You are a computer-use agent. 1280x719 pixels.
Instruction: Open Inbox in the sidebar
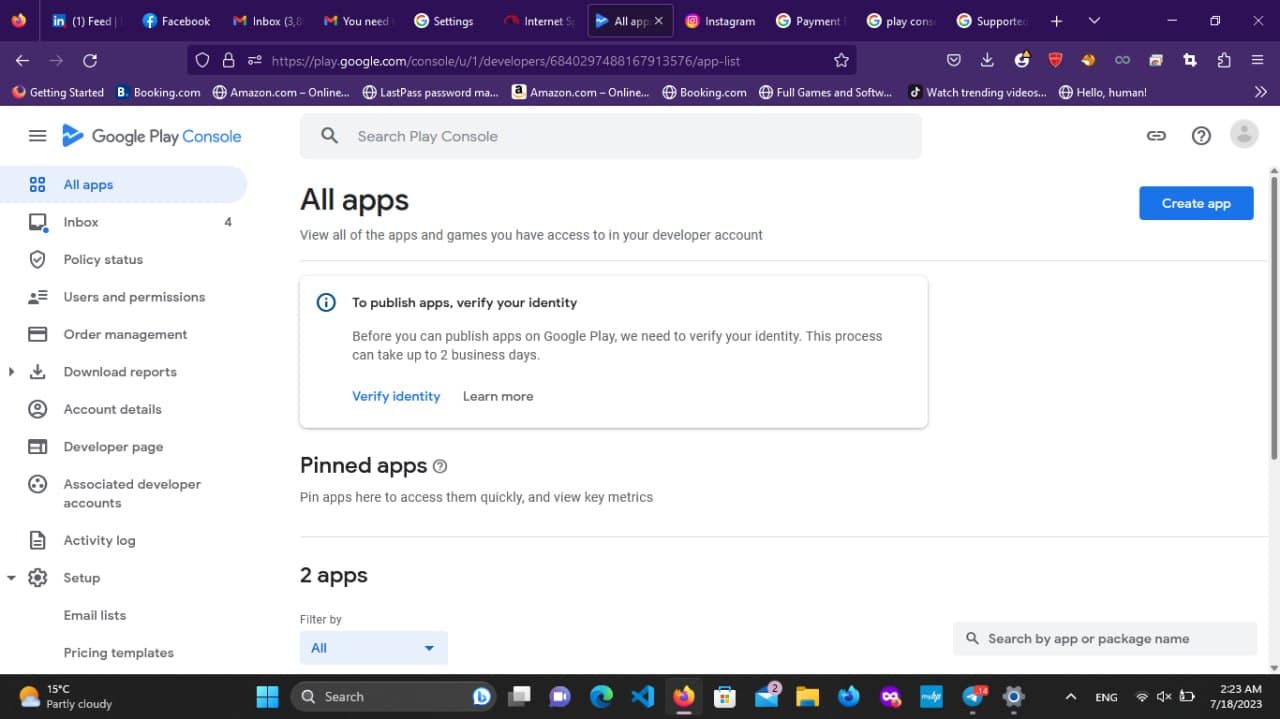coord(124,222)
